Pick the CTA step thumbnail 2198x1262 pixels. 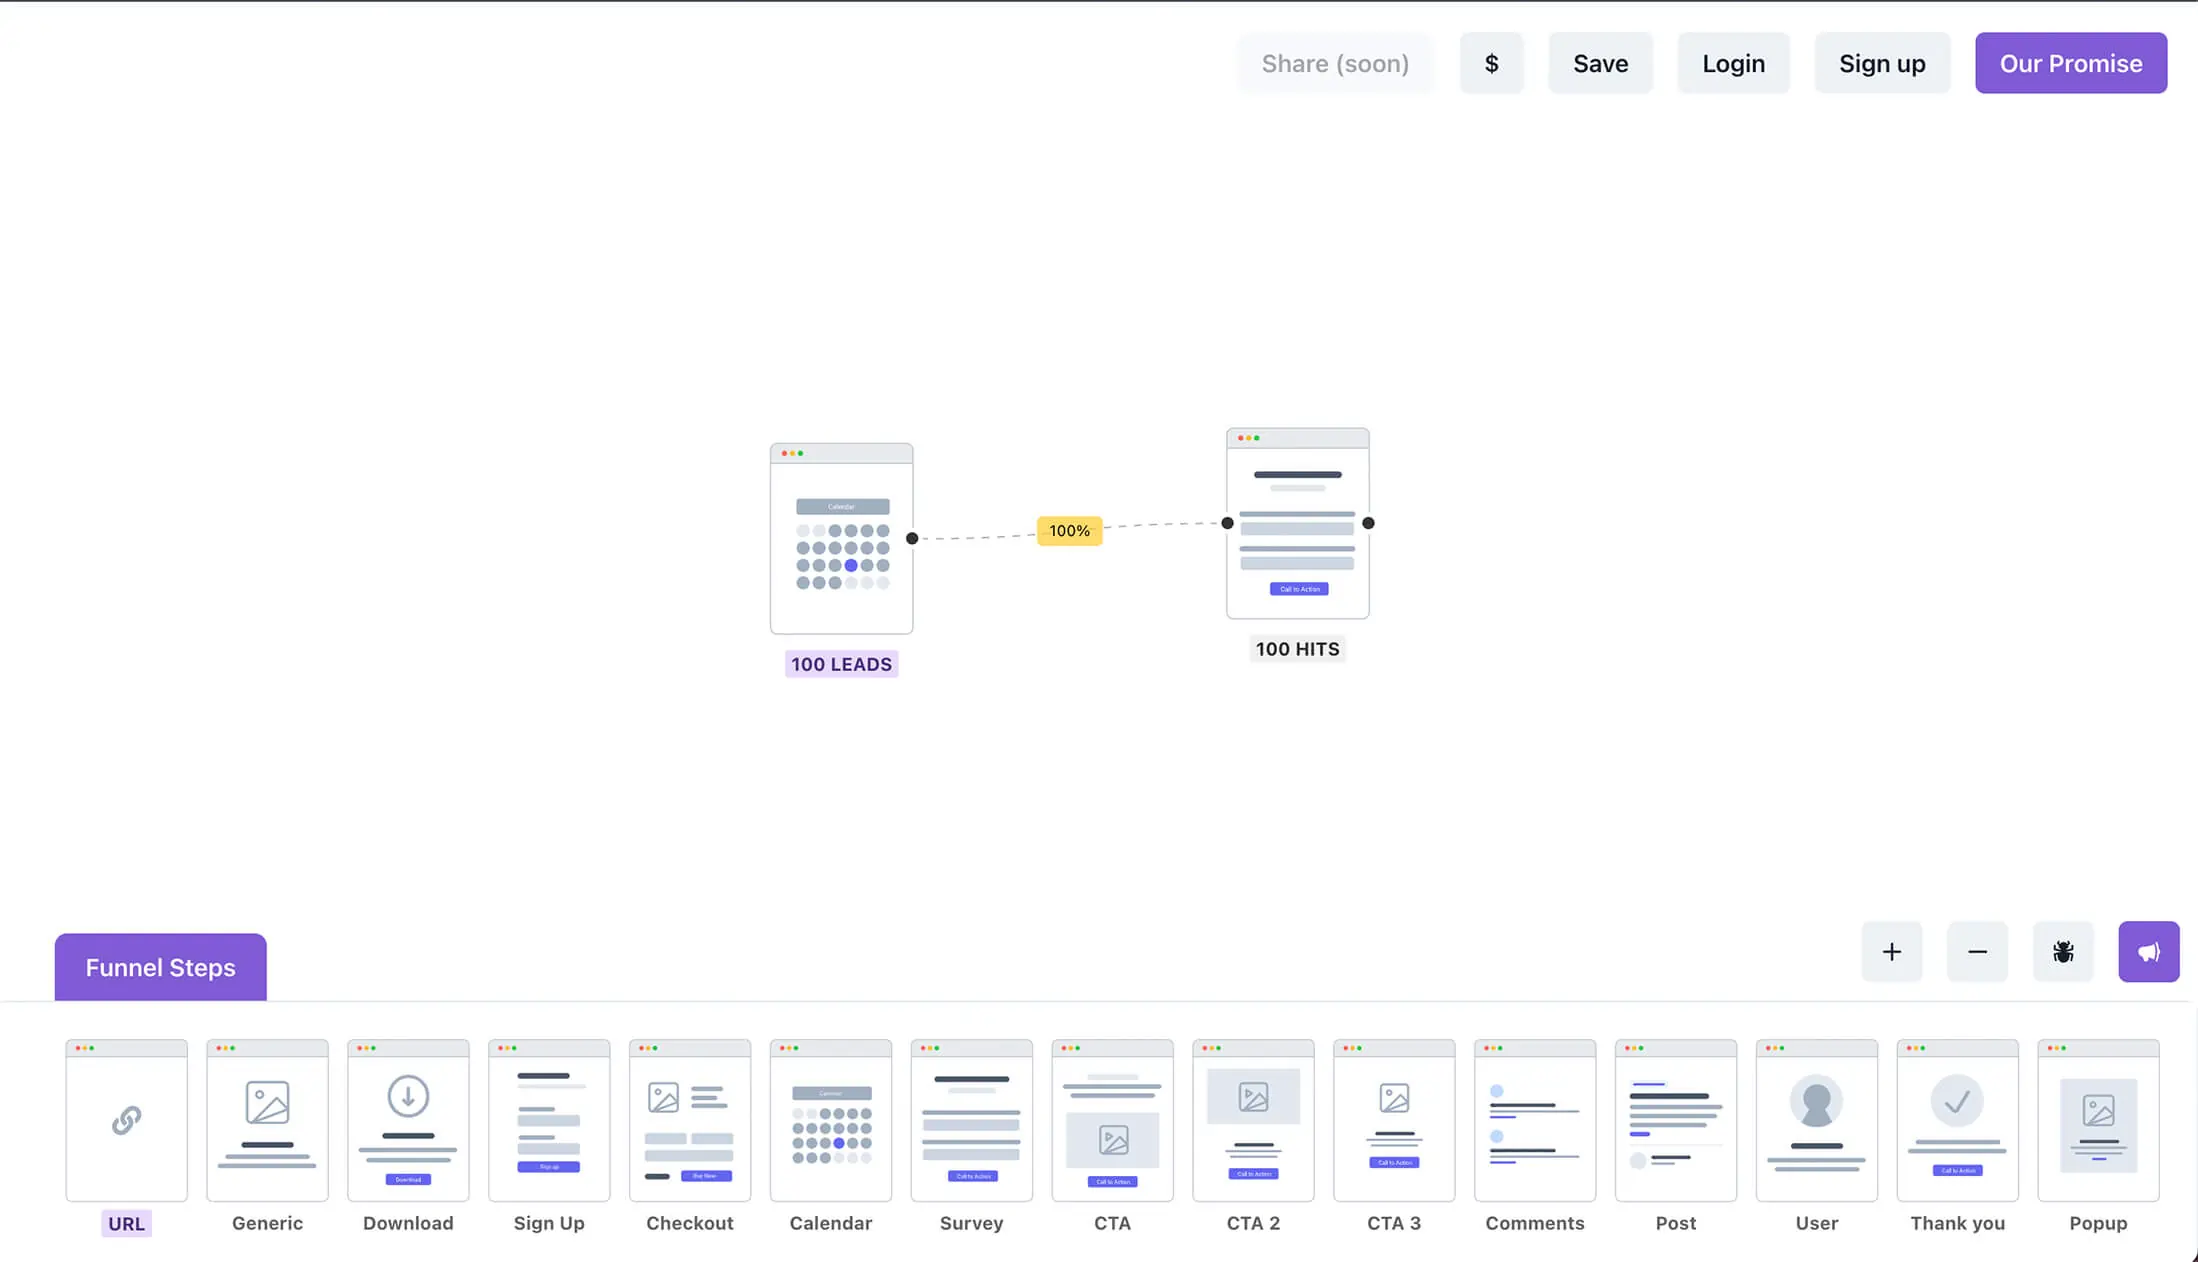pyautogui.click(x=1113, y=1120)
